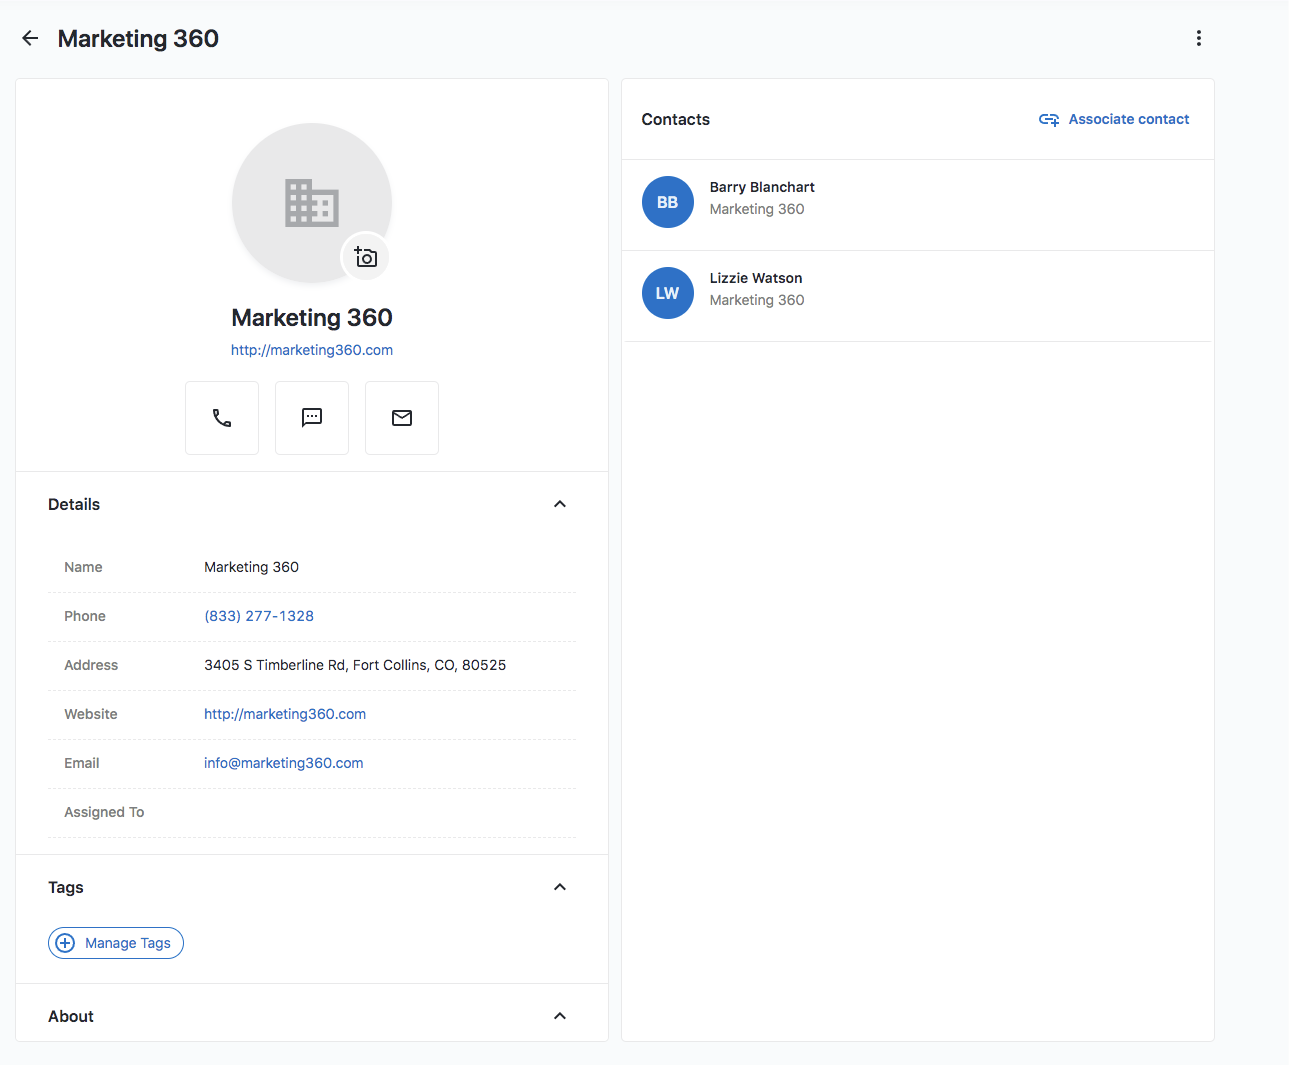Click the Assigned To field label
The height and width of the screenshot is (1065, 1289).
[104, 812]
